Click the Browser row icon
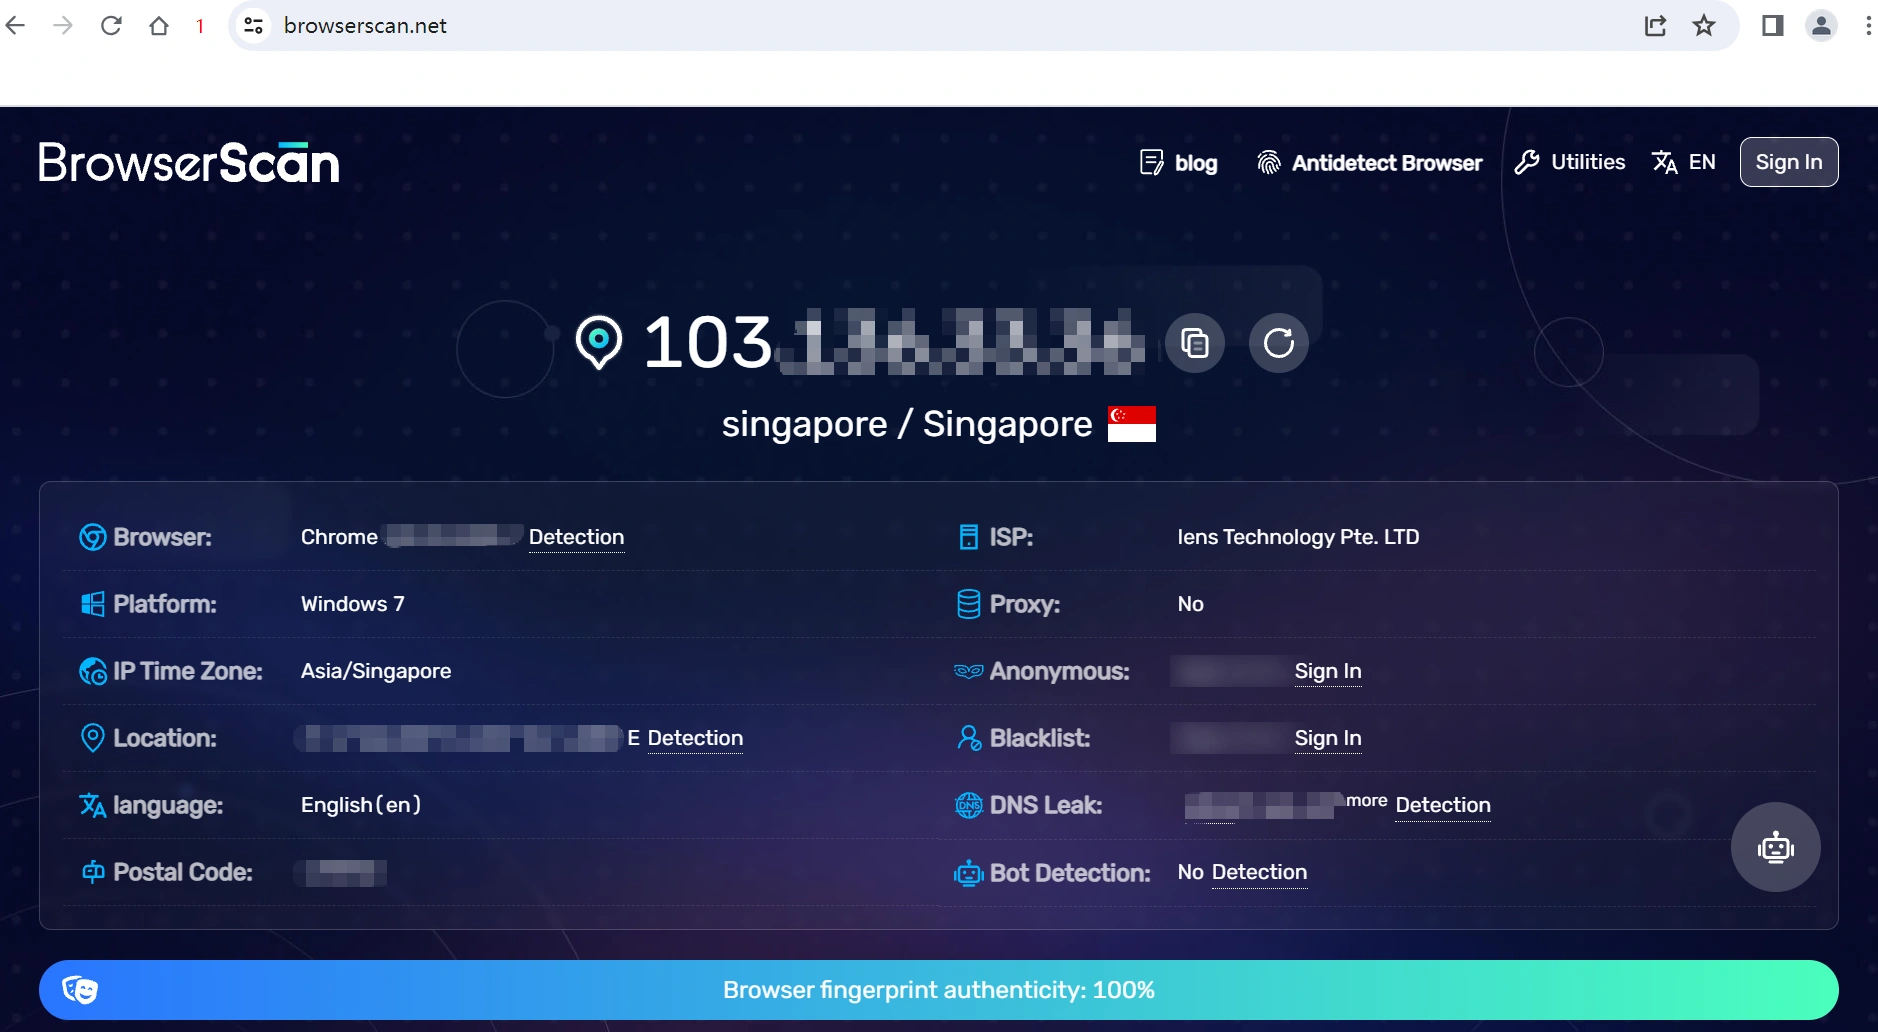Image resolution: width=1878 pixels, height=1032 pixels. 93,537
